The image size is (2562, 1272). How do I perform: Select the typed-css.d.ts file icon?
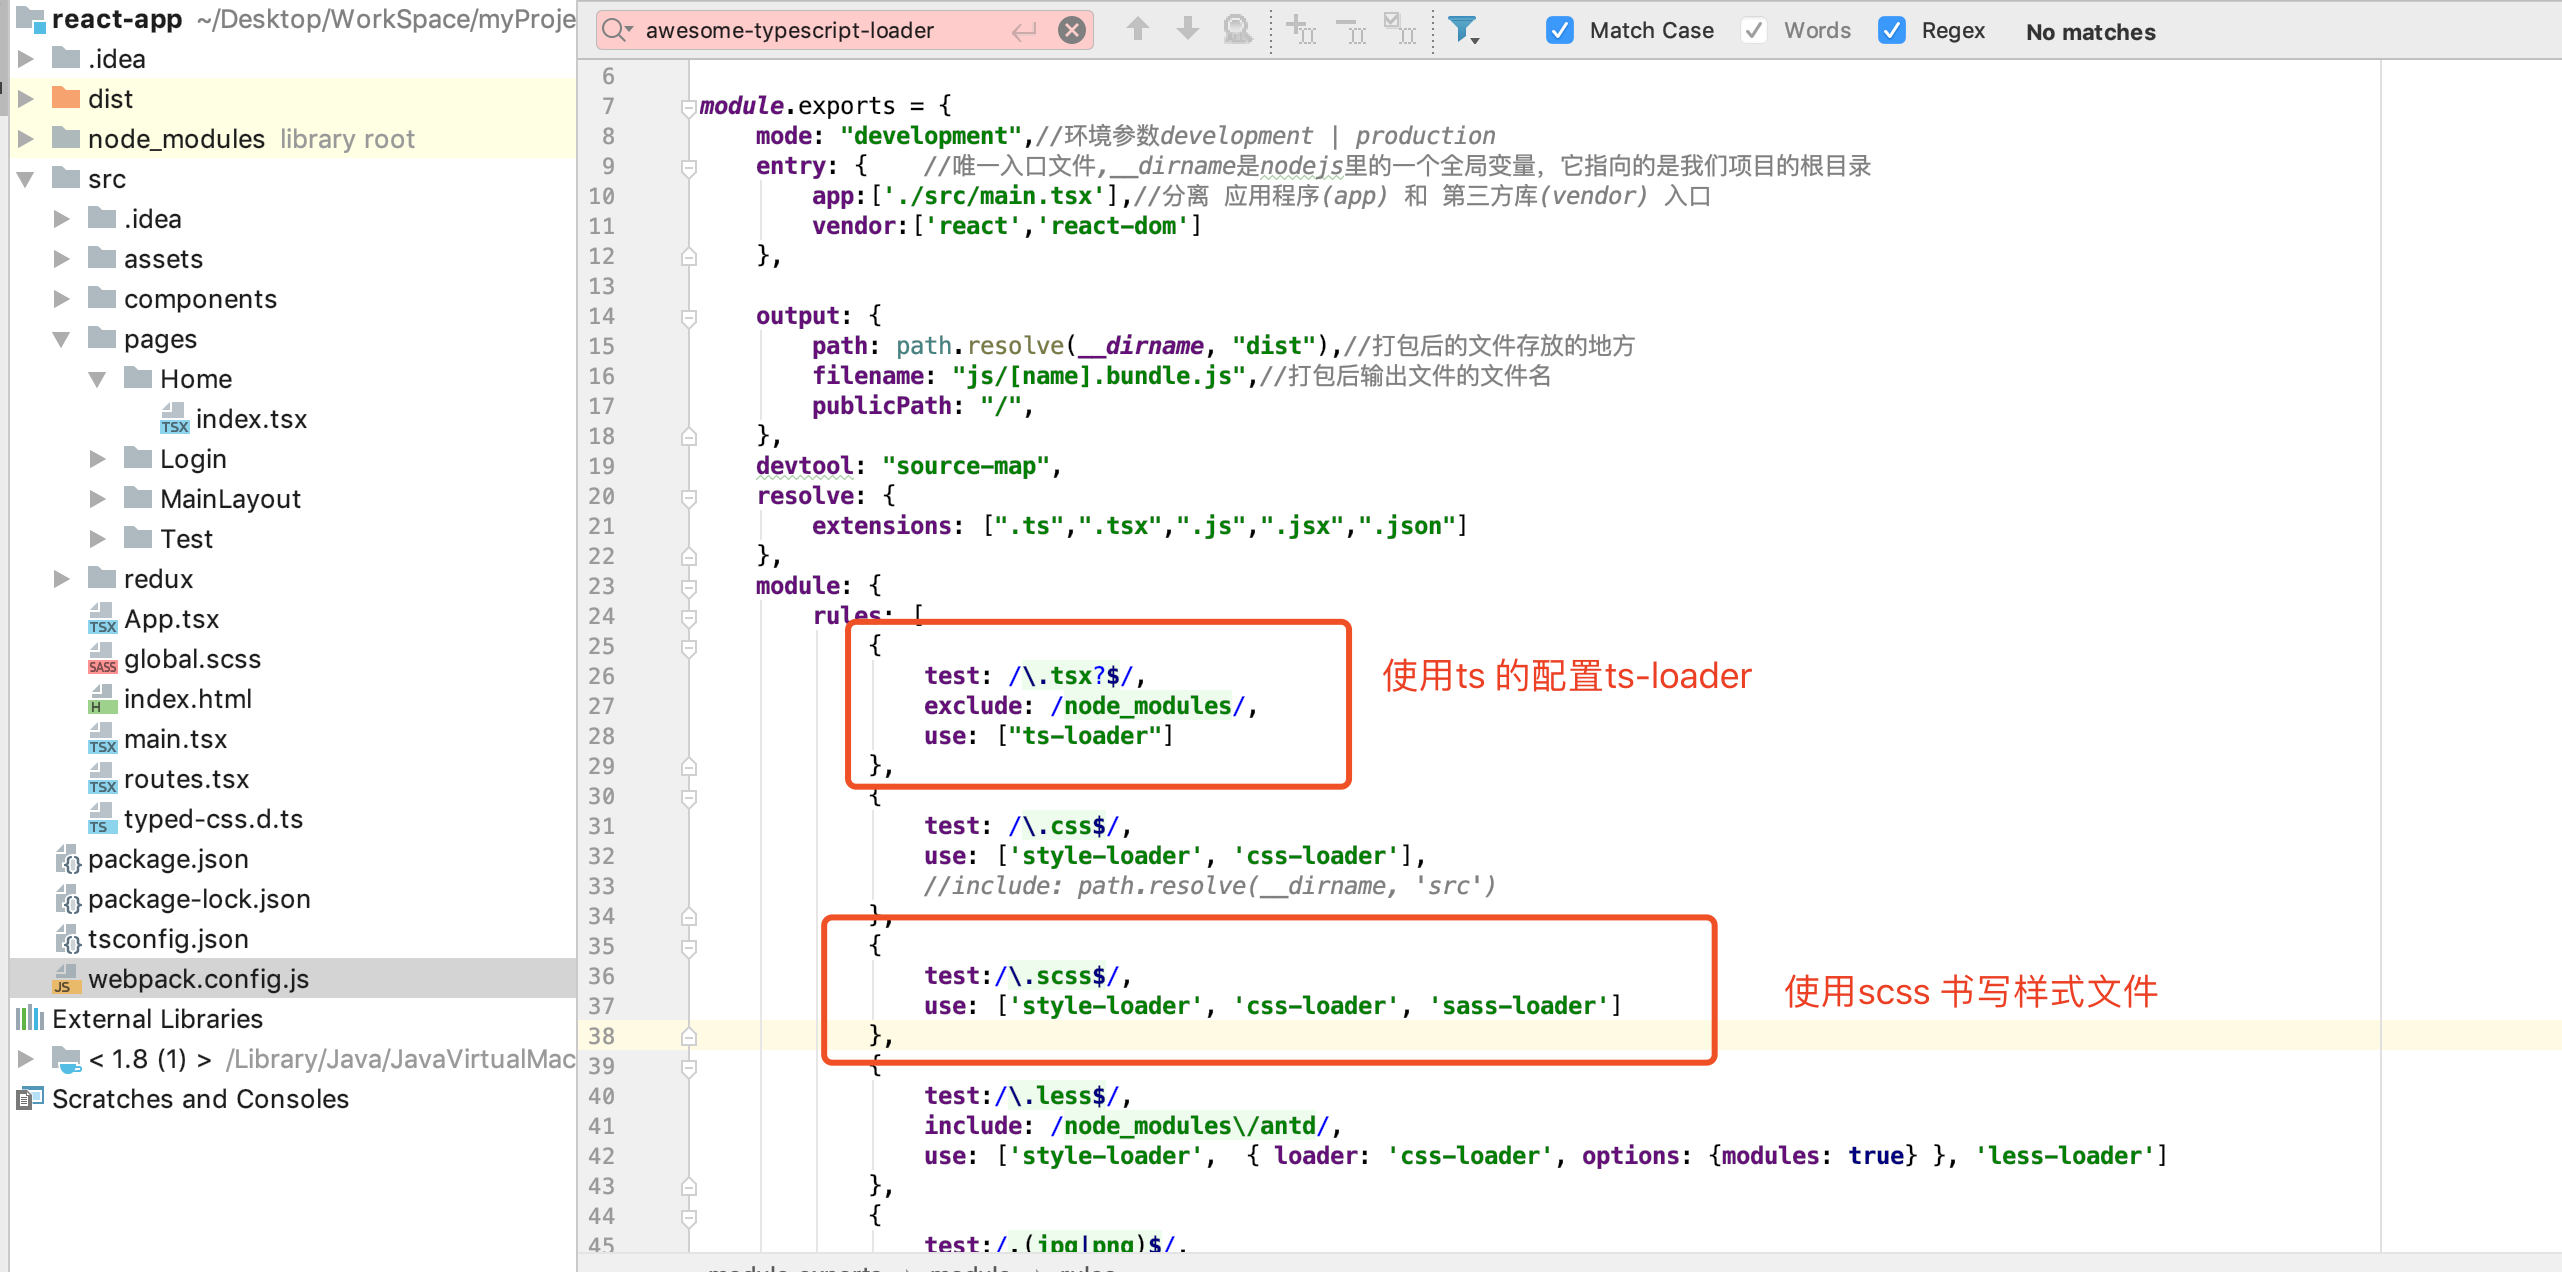click(x=102, y=818)
